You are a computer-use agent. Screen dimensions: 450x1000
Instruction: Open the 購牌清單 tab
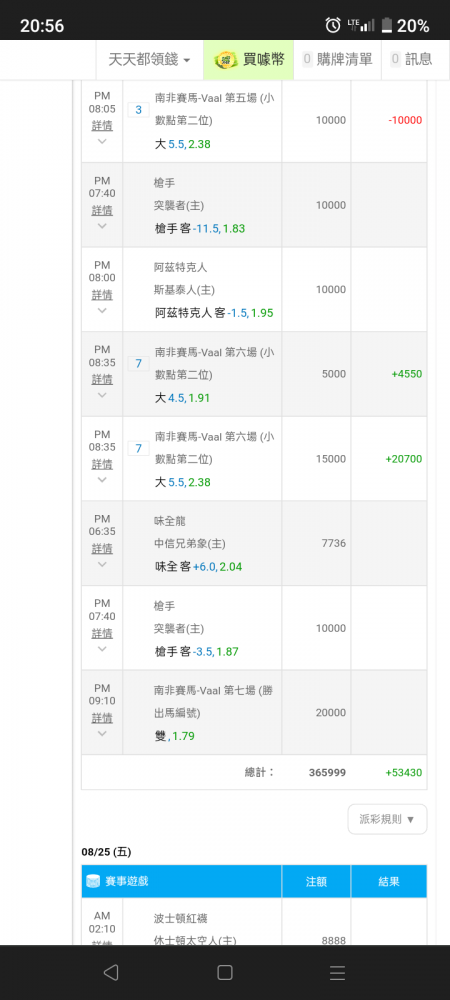(337, 60)
